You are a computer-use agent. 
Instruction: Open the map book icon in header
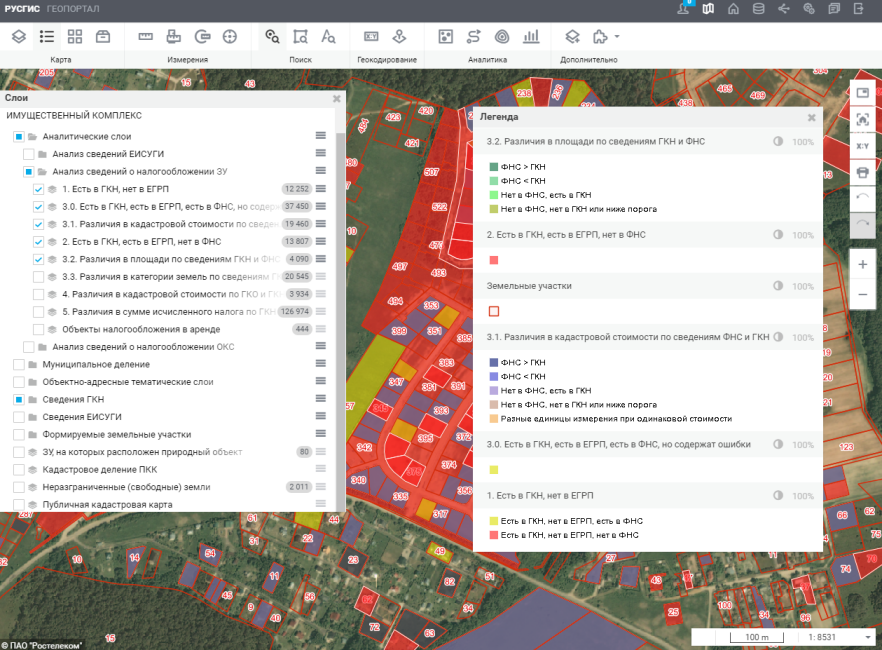(708, 9)
